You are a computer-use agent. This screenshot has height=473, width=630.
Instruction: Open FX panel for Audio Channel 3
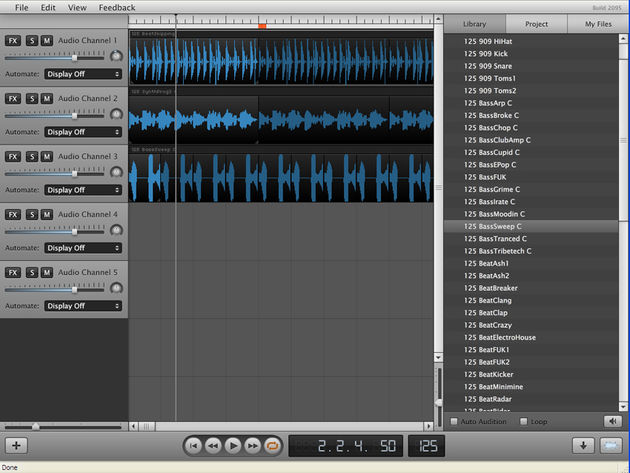[13, 156]
